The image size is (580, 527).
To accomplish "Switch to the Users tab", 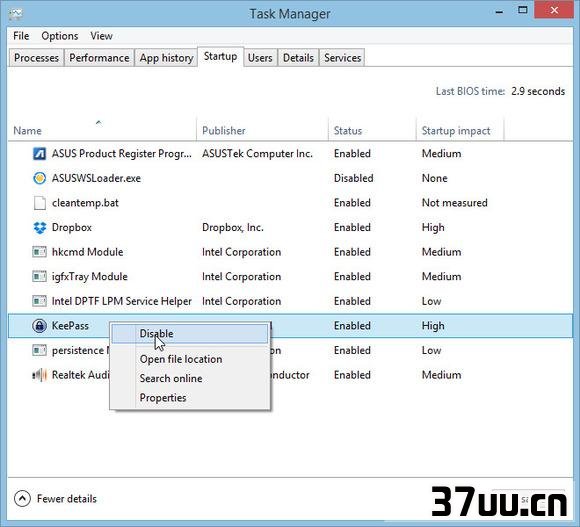I will click(x=260, y=58).
